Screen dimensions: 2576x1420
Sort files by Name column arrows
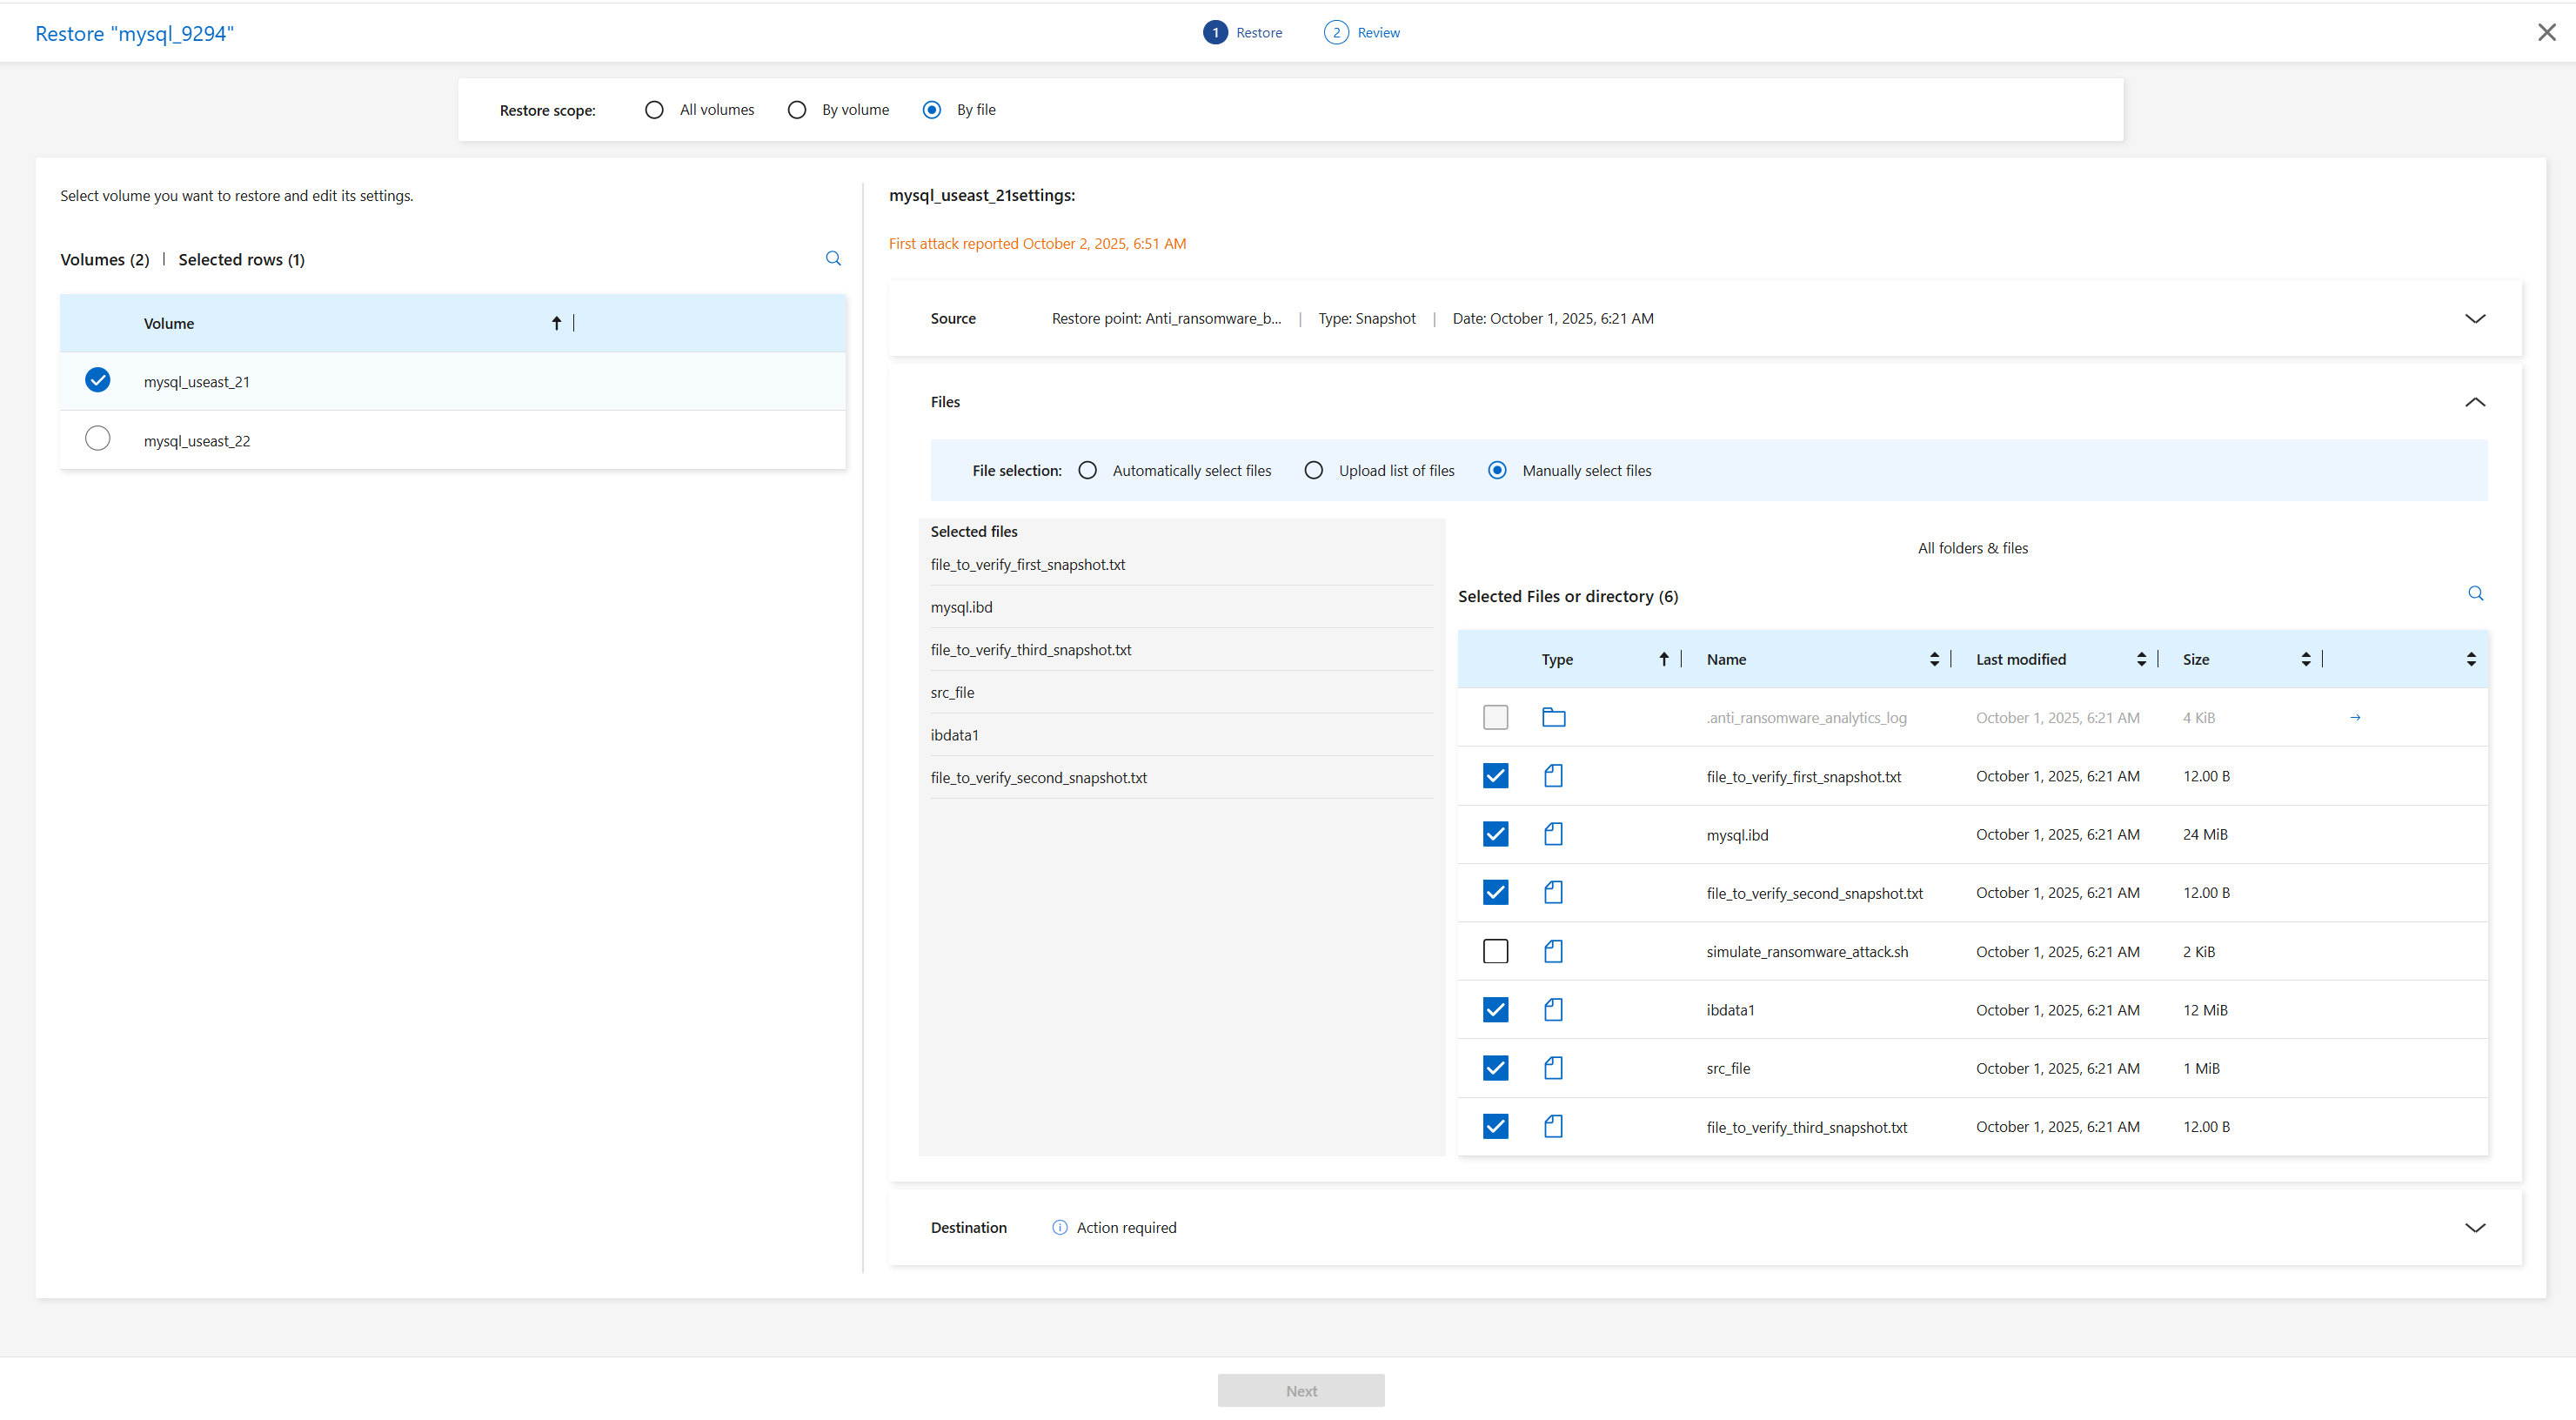coord(1934,660)
